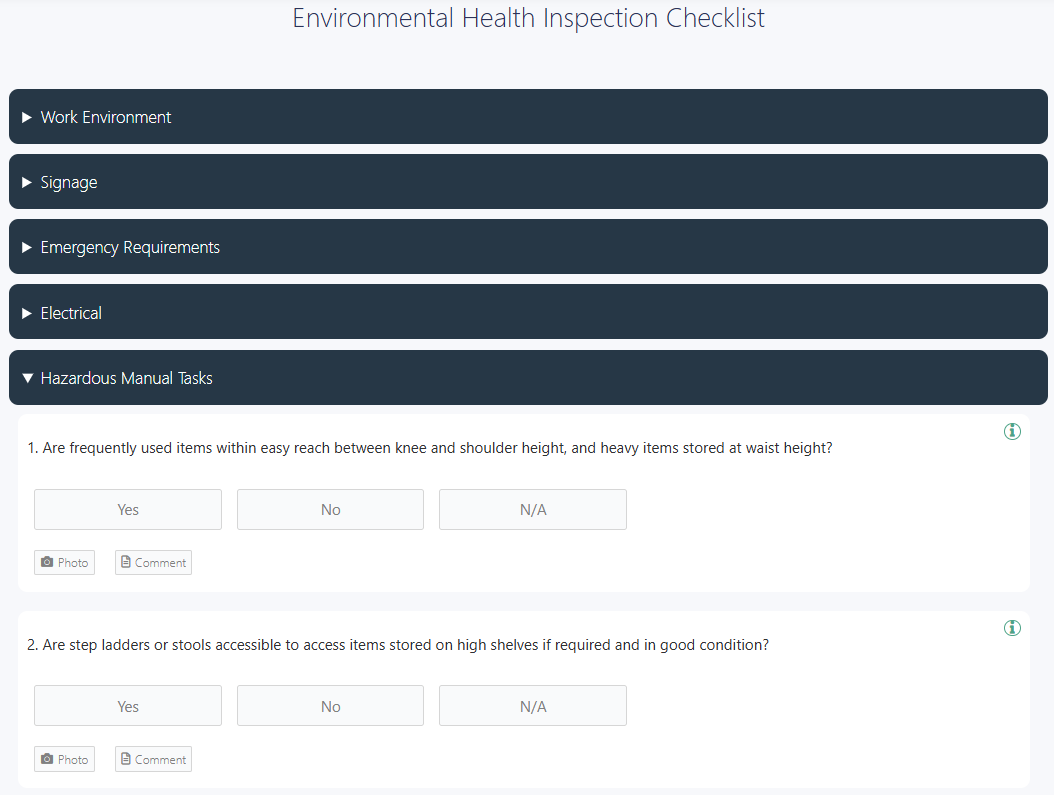Image resolution: width=1054 pixels, height=795 pixels.
Task: Expand the Signage section
Action: coord(528,182)
